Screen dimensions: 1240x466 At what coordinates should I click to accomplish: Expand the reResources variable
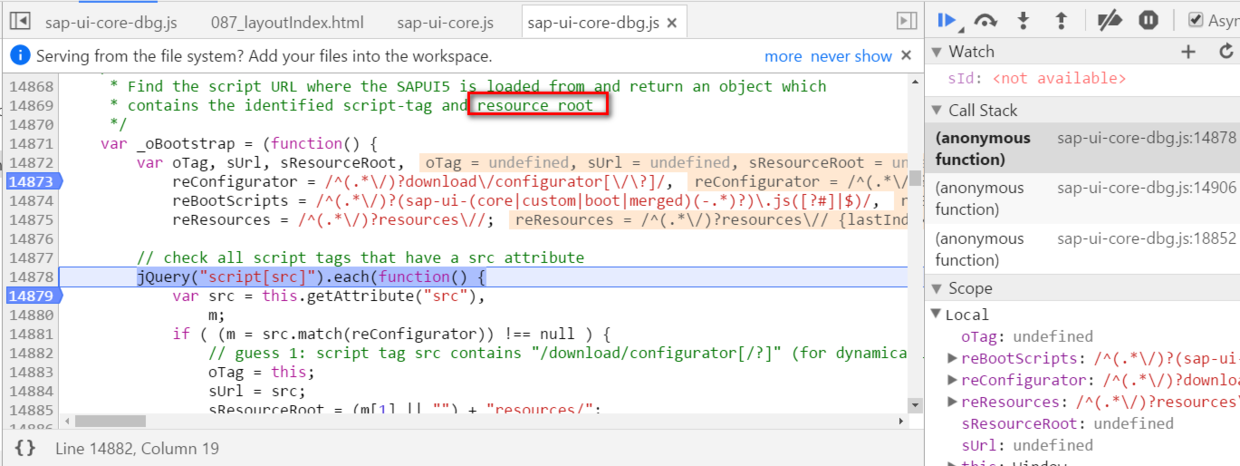953,402
